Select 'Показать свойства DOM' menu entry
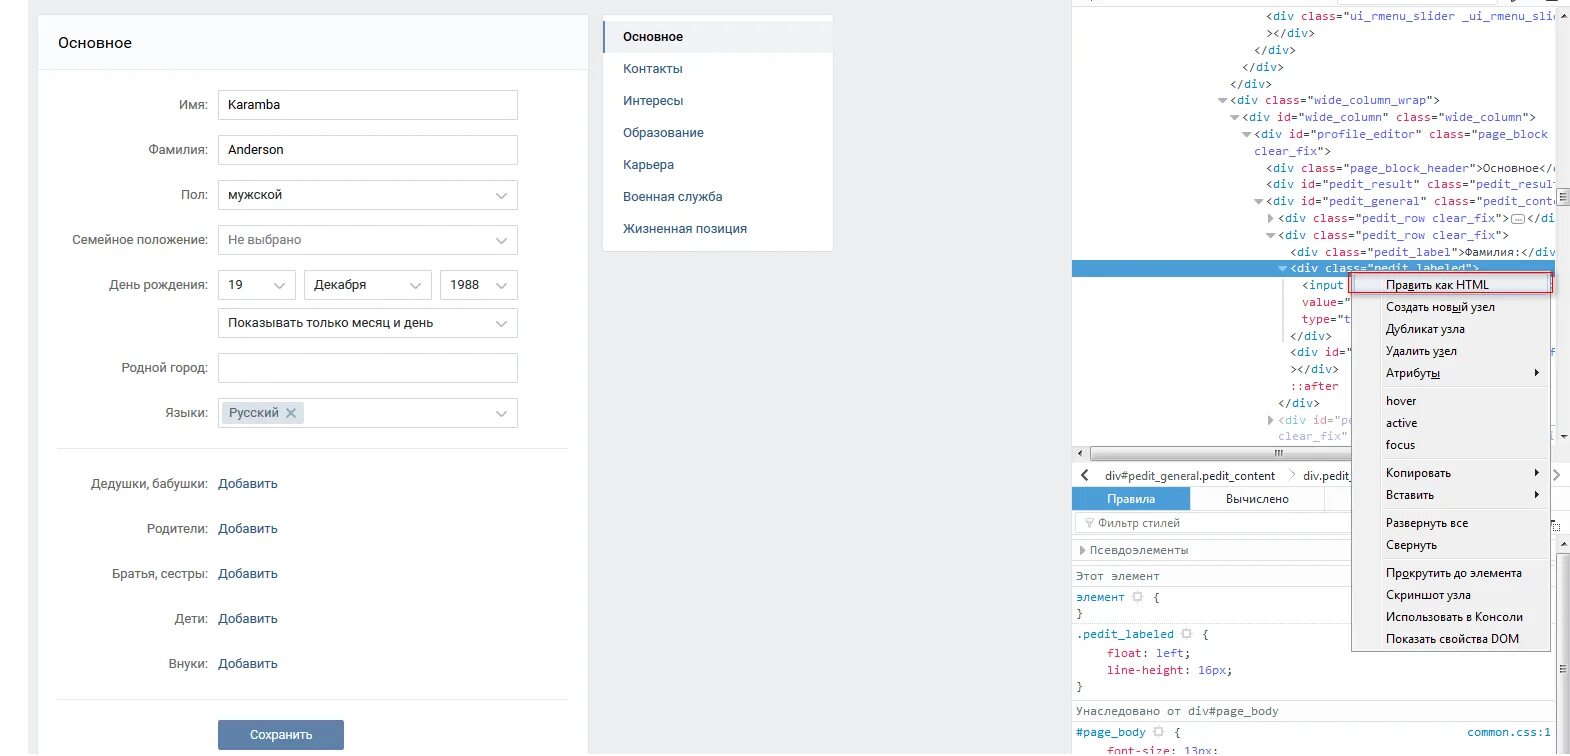Screen dimensions: 1570x756 click(x=1450, y=639)
